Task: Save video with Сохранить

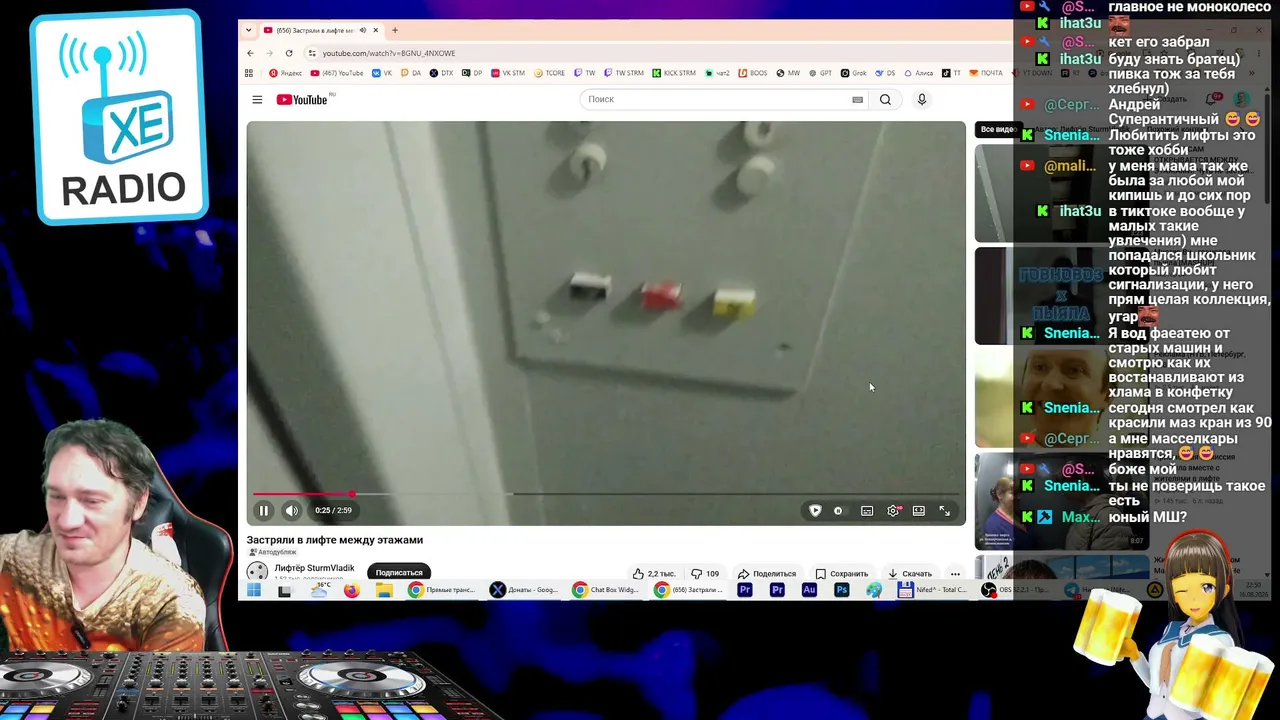Action: coord(841,574)
